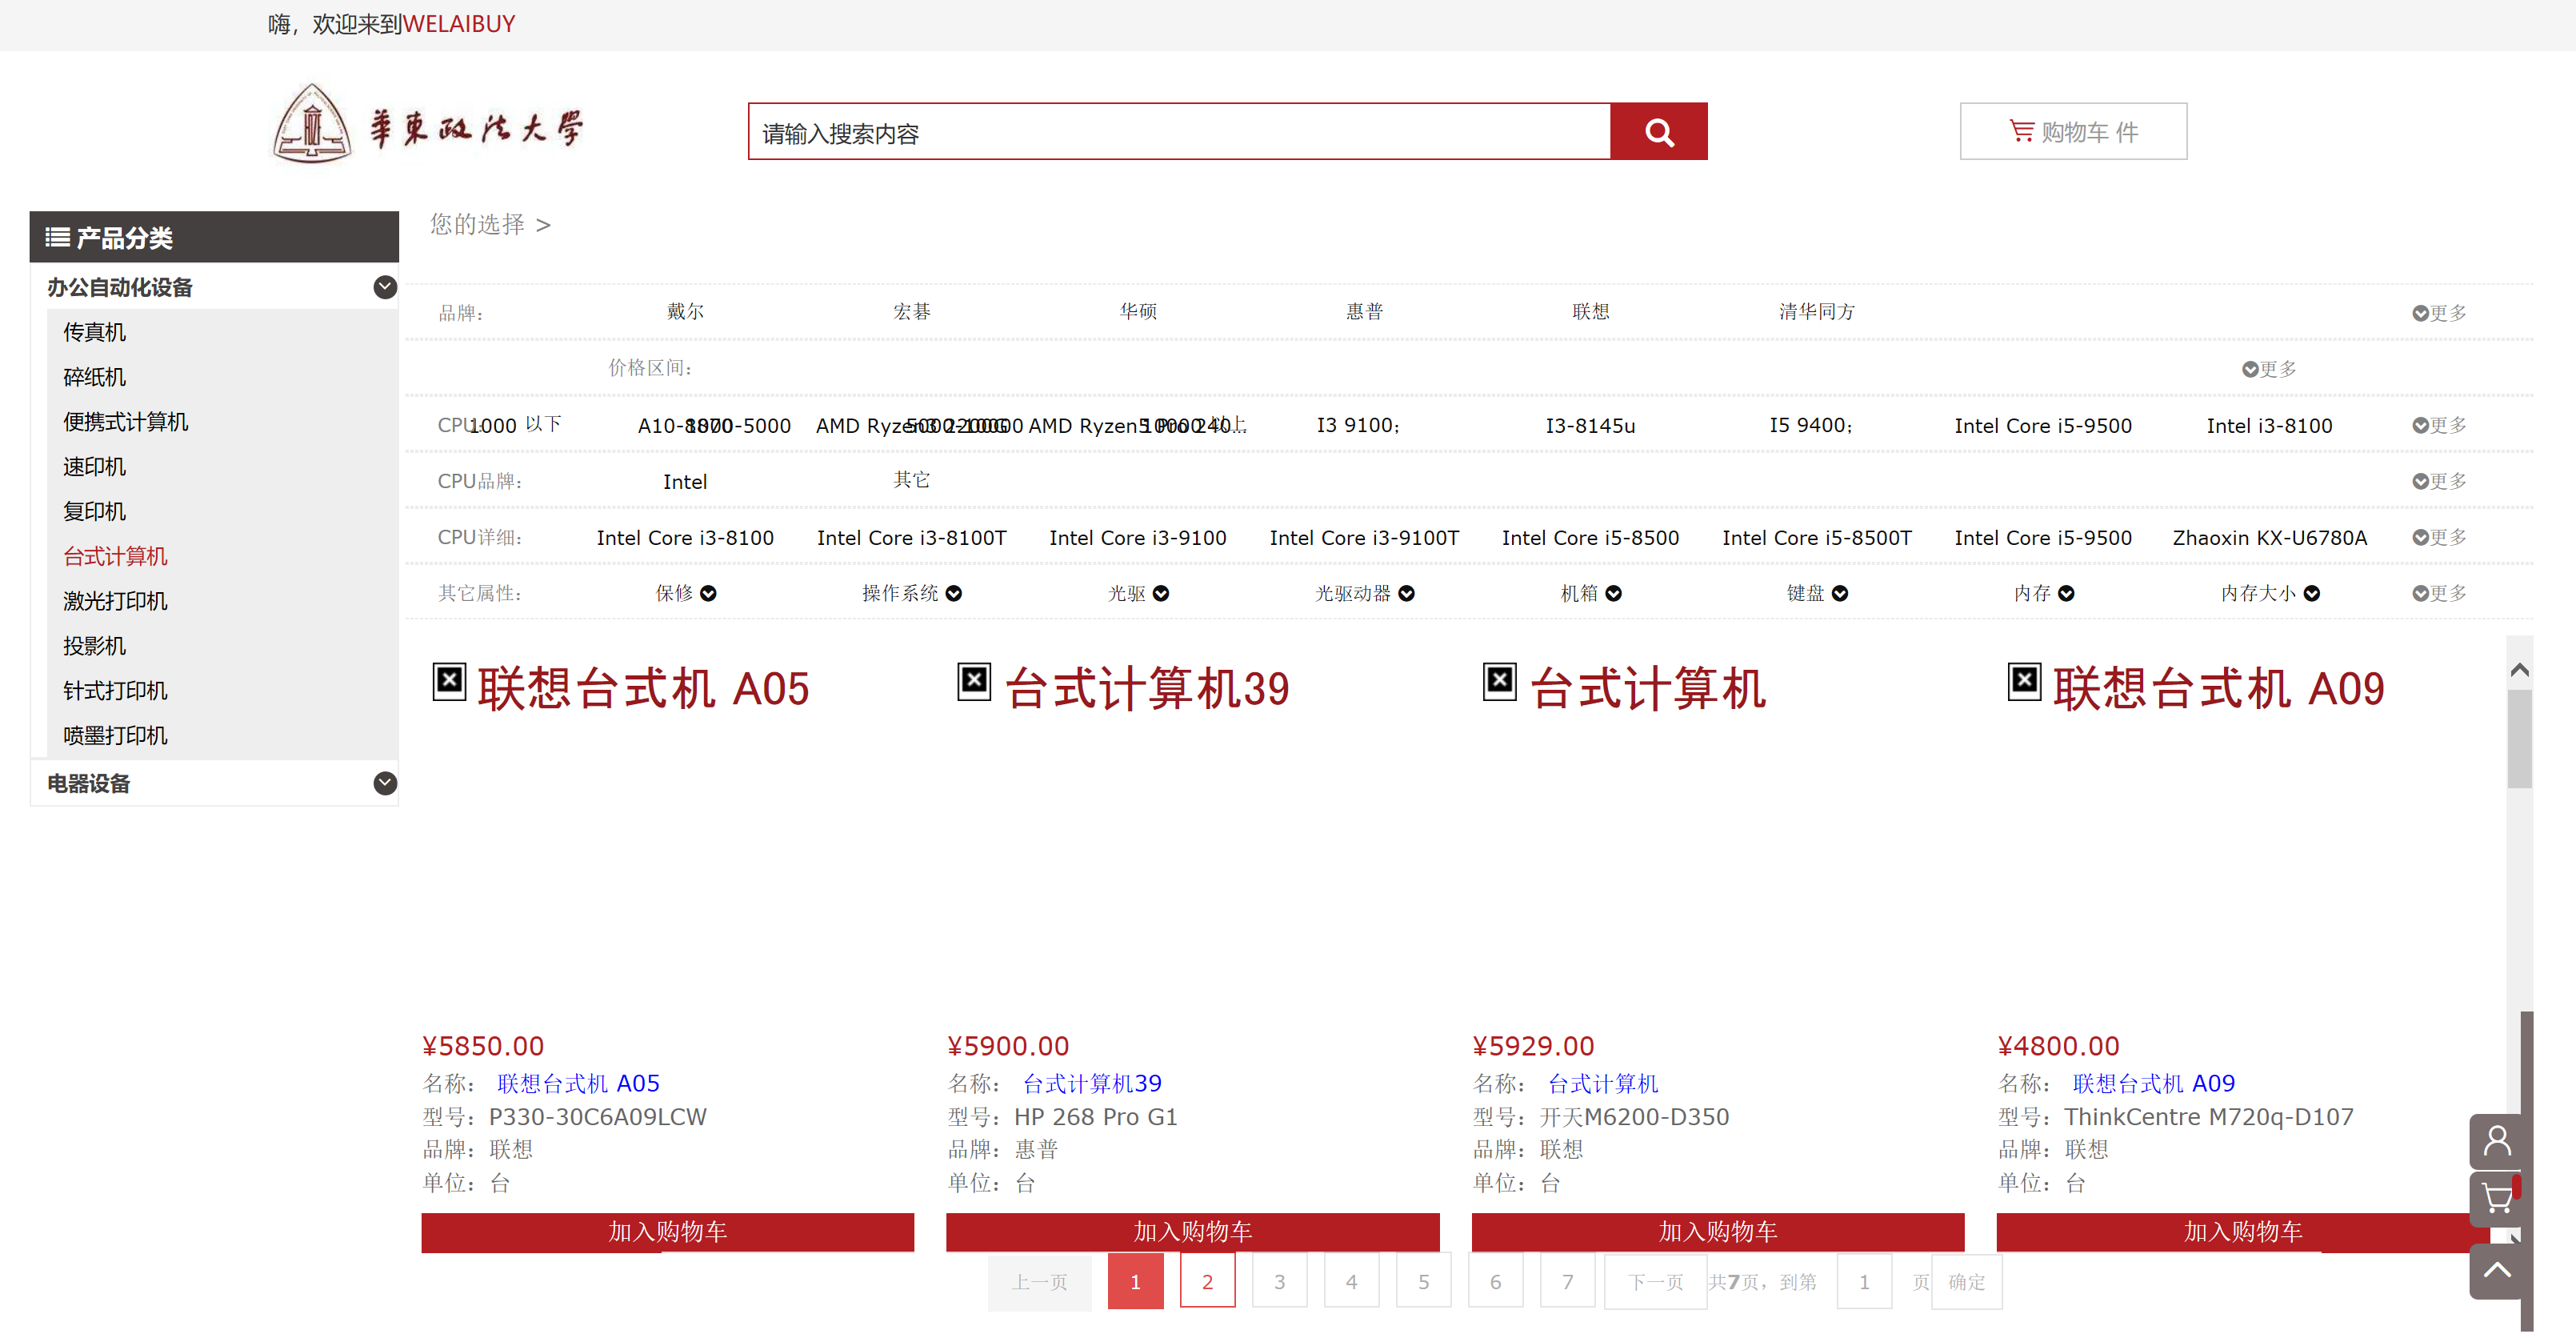The width and height of the screenshot is (2576, 1338).
Task: Click 下一页 next page button
Action: coord(1655,1281)
